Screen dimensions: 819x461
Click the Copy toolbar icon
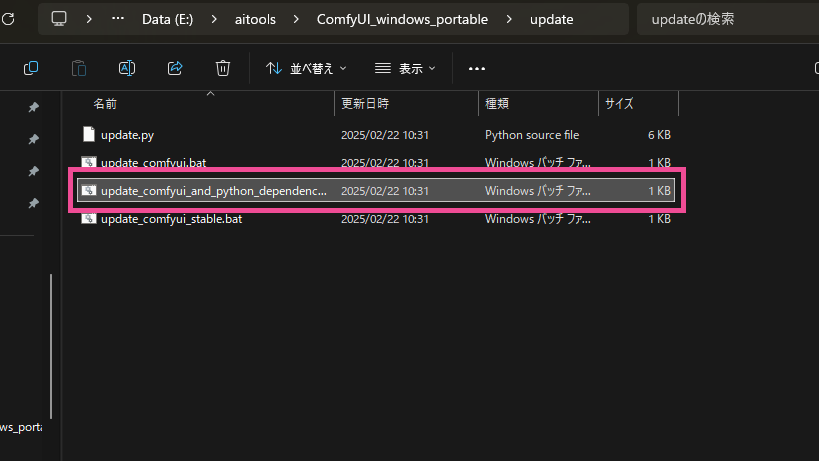pyautogui.click(x=31, y=68)
